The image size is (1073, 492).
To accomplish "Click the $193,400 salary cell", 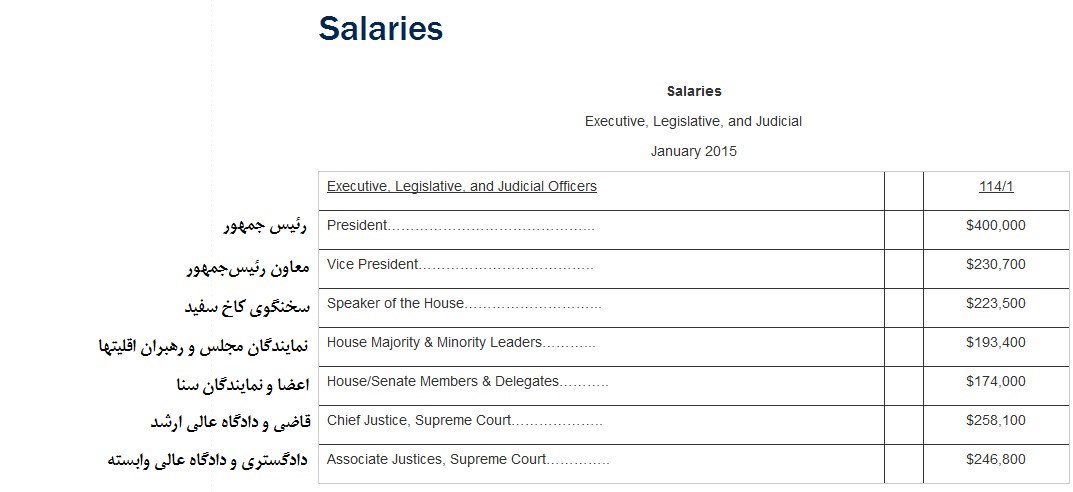I will (x=995, y=343).
